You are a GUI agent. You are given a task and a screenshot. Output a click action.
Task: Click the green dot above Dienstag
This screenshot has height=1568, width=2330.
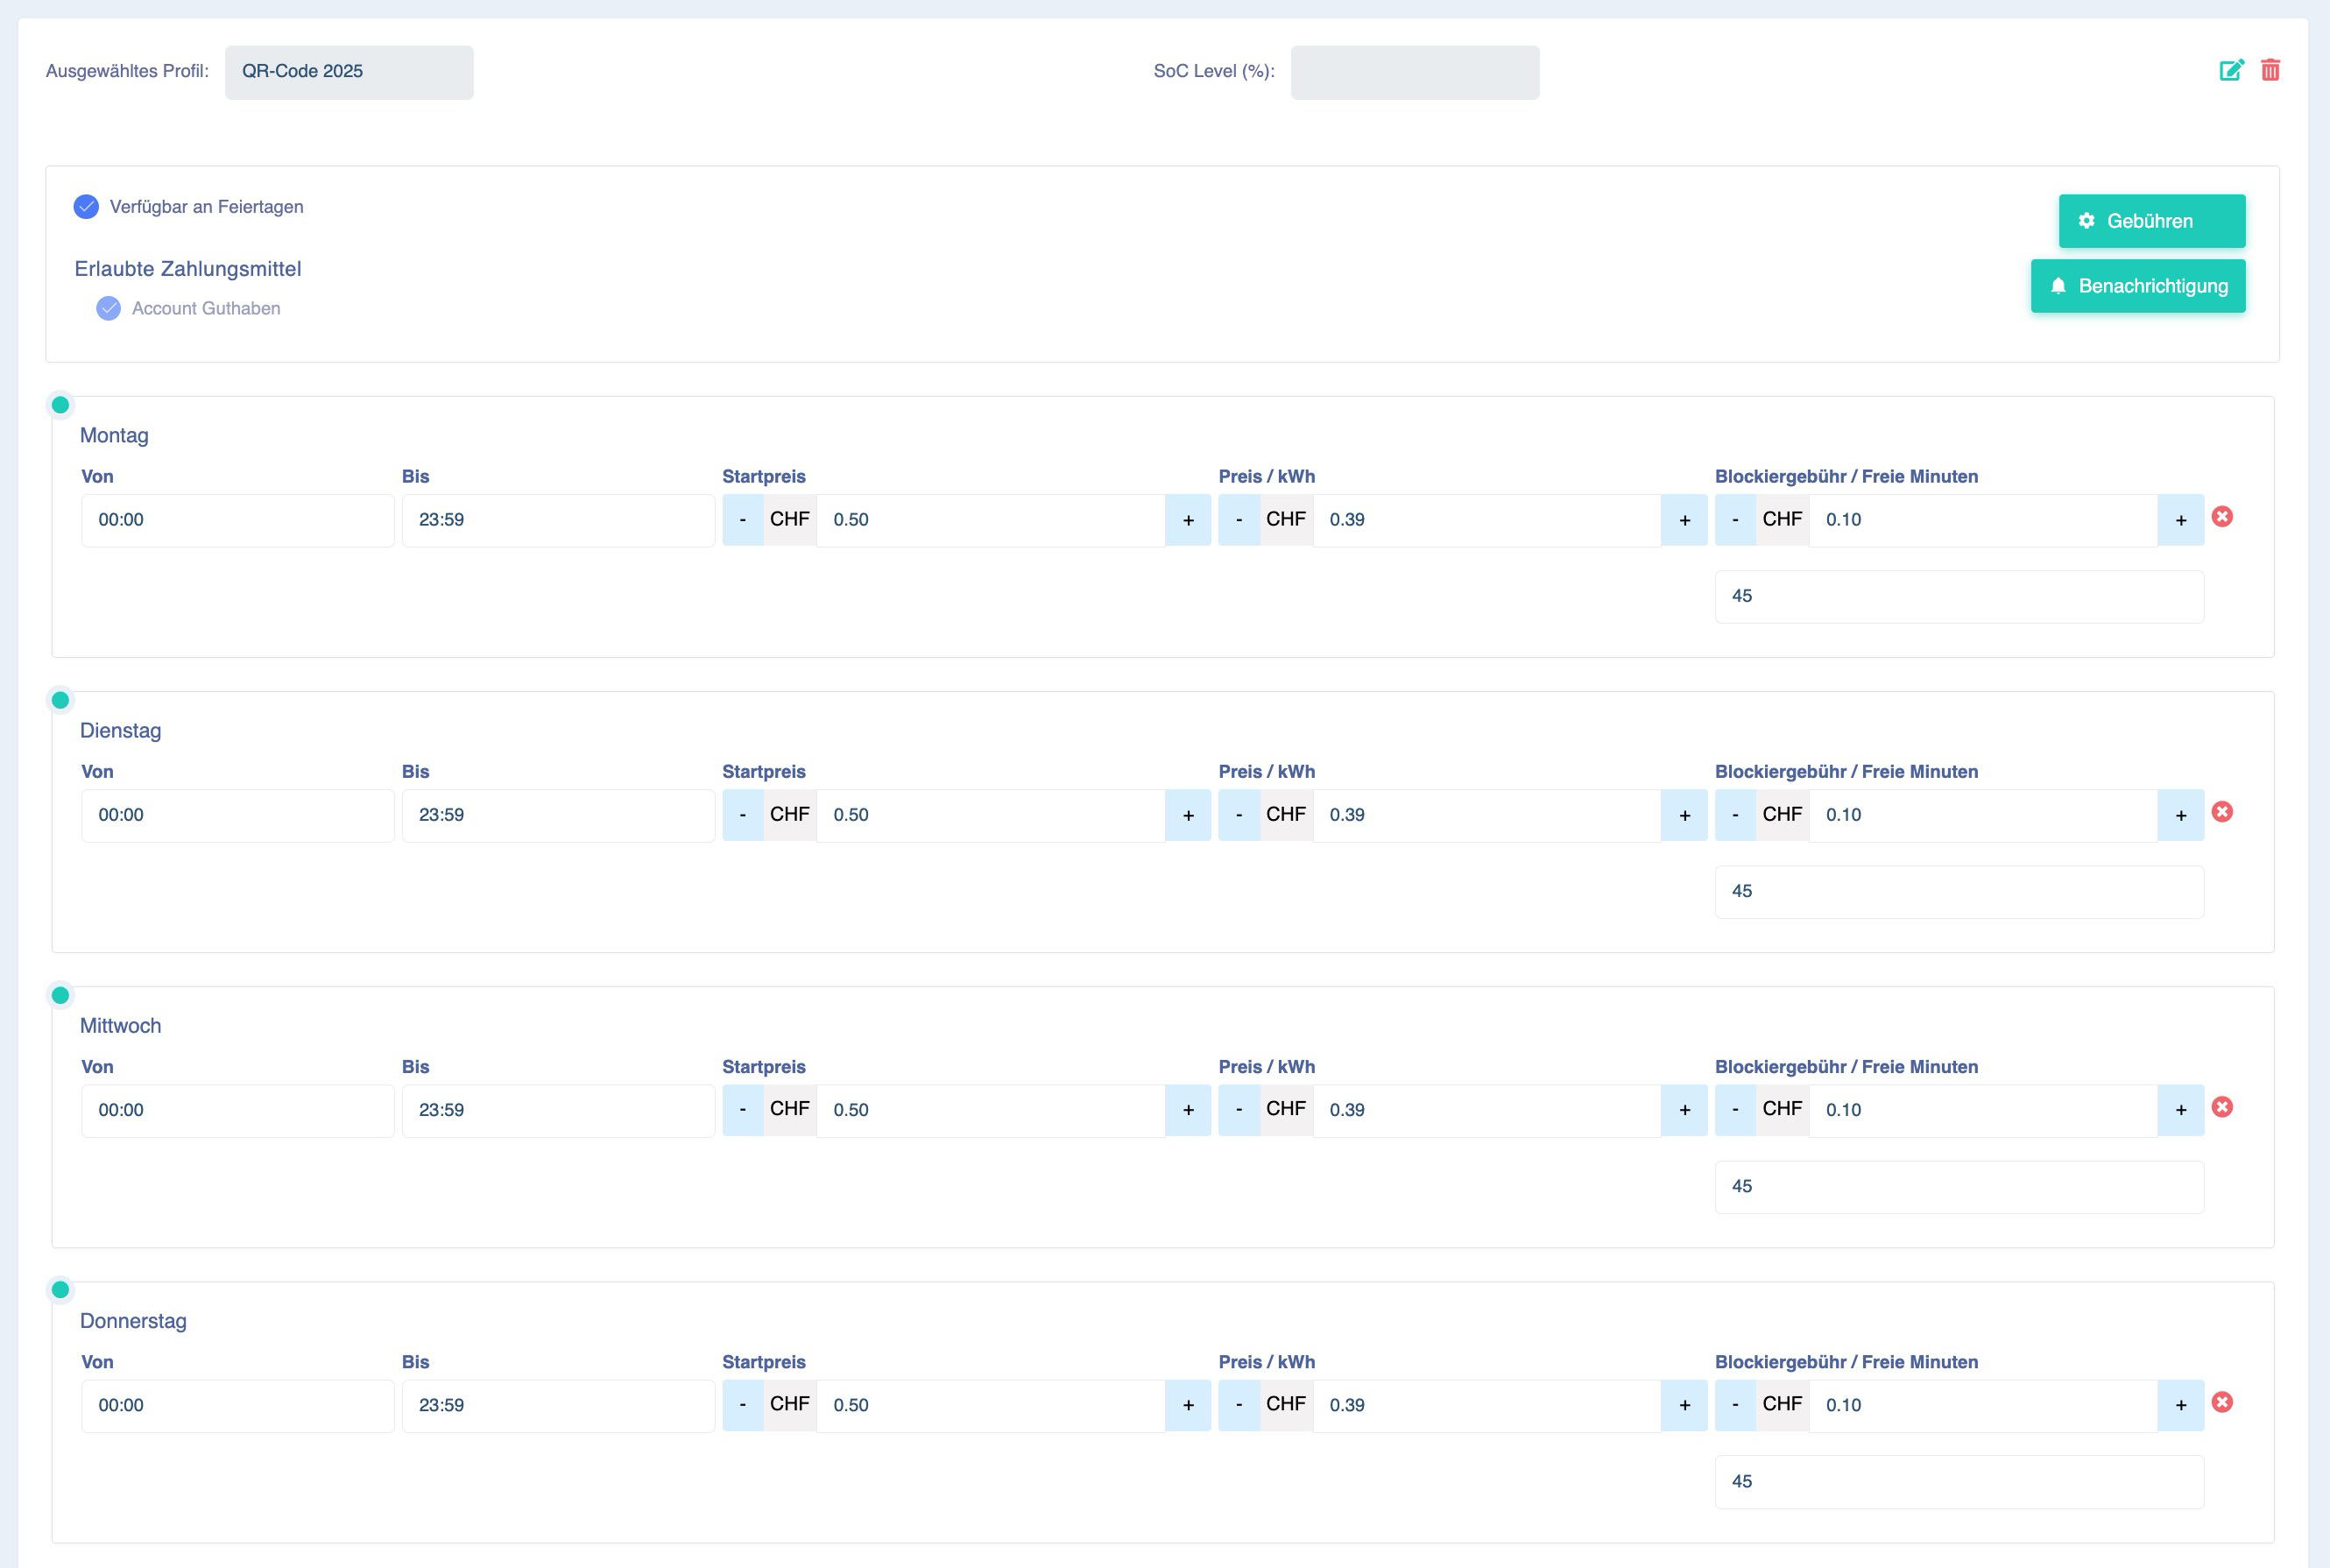[x=60, y=700]
